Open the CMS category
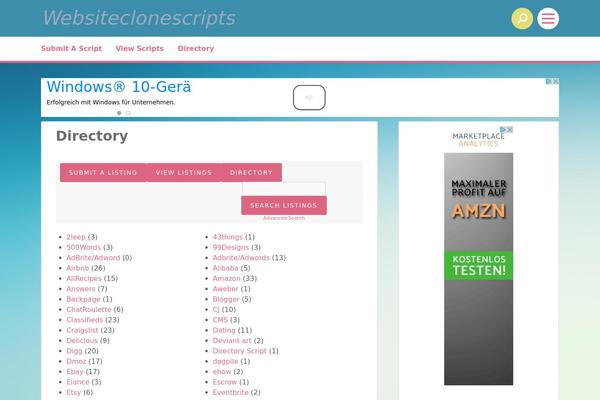Viewport: 600px width, 400px height. (220, 320)
